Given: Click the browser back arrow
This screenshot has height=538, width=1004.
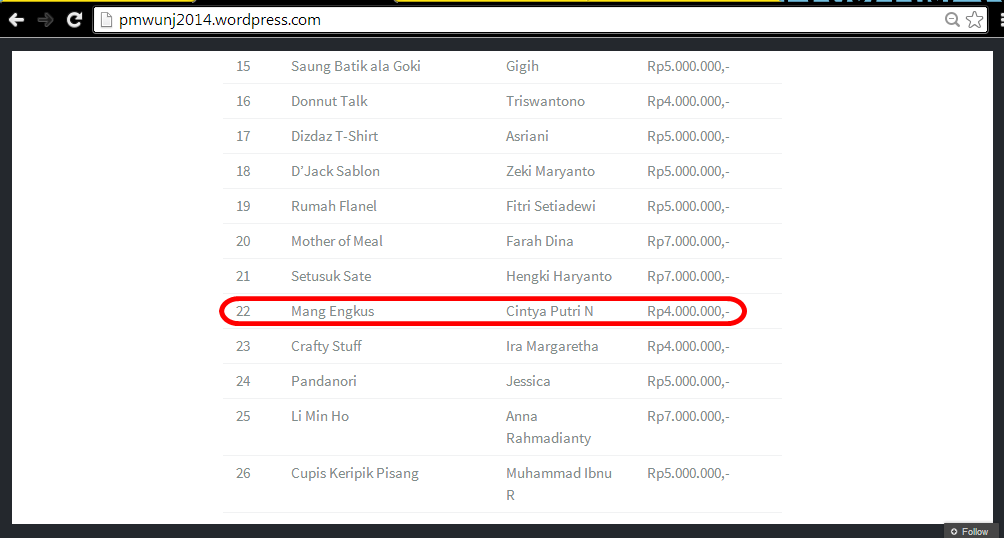Looking at the screenshot, I should 16,20.
